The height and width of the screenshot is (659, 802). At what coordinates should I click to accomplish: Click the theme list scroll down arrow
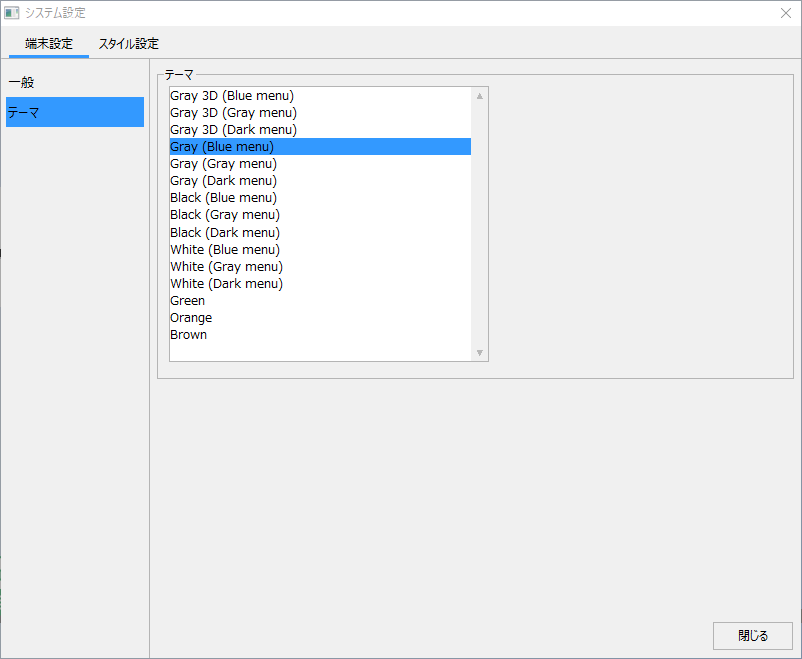[x=480, y=353]
